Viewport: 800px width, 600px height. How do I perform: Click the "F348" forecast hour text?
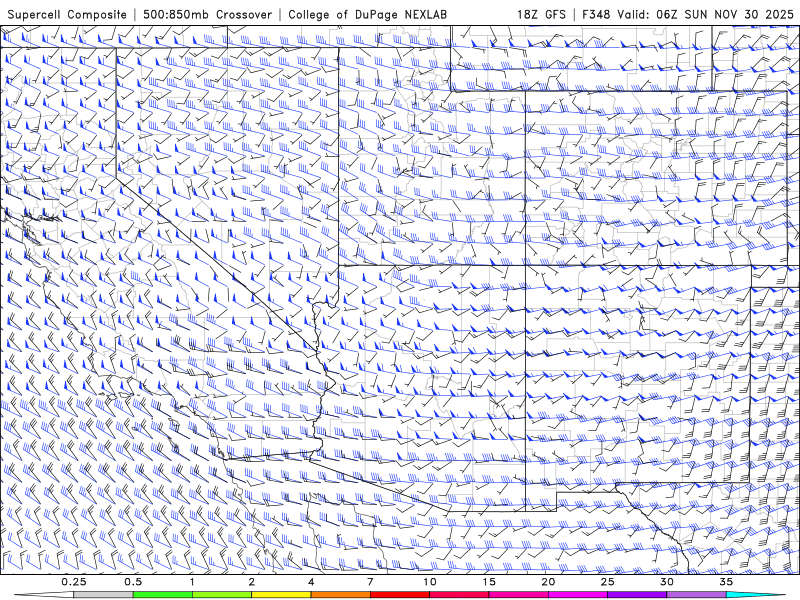click(x=596, y=15)
